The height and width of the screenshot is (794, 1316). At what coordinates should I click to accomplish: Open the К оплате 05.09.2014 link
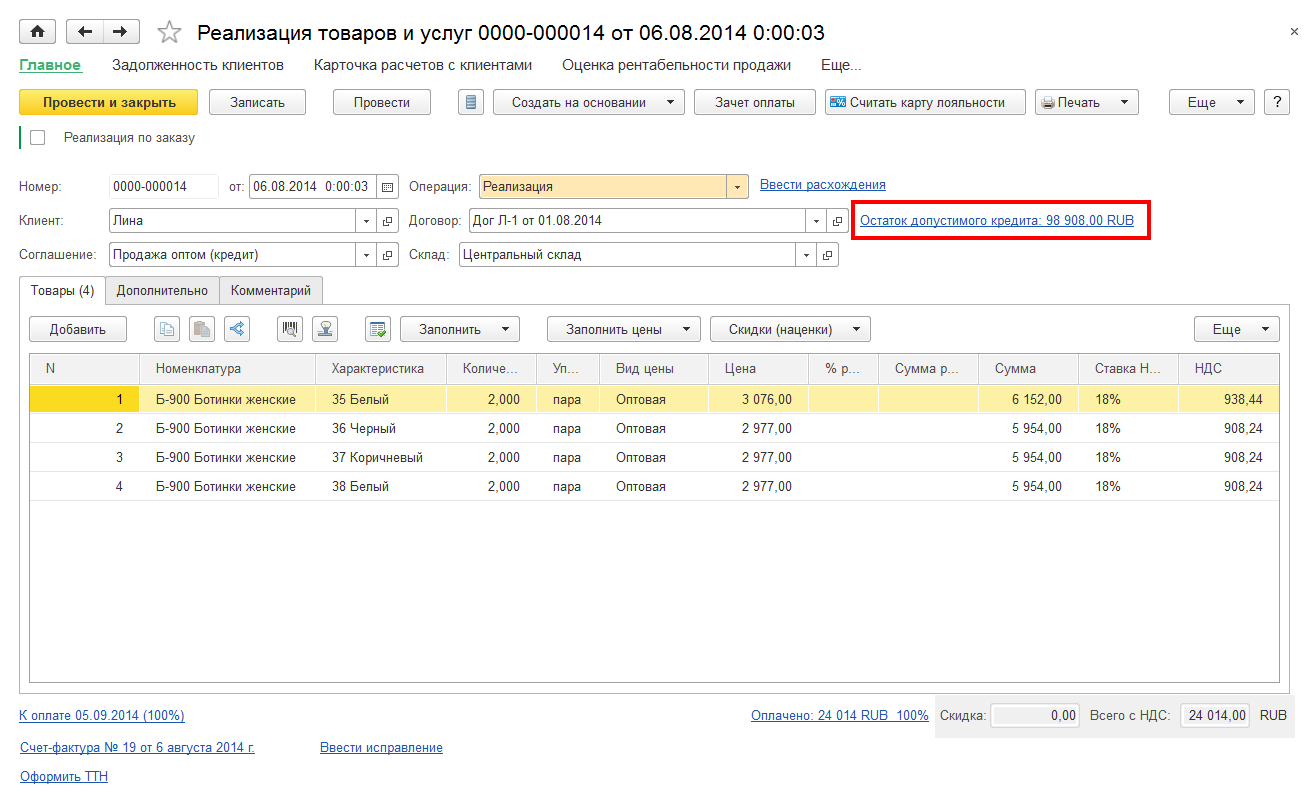click(x=102, y=715)
